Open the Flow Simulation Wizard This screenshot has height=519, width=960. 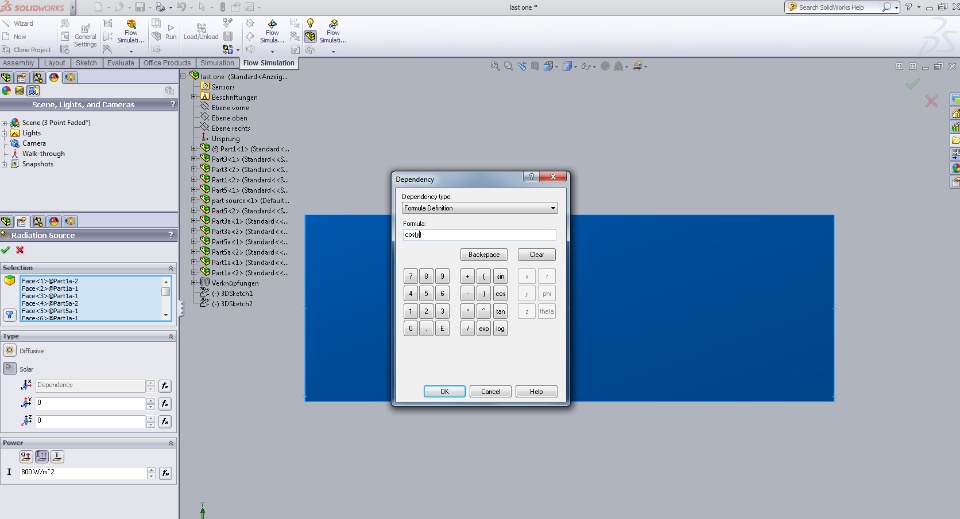[x=18, y=23]
